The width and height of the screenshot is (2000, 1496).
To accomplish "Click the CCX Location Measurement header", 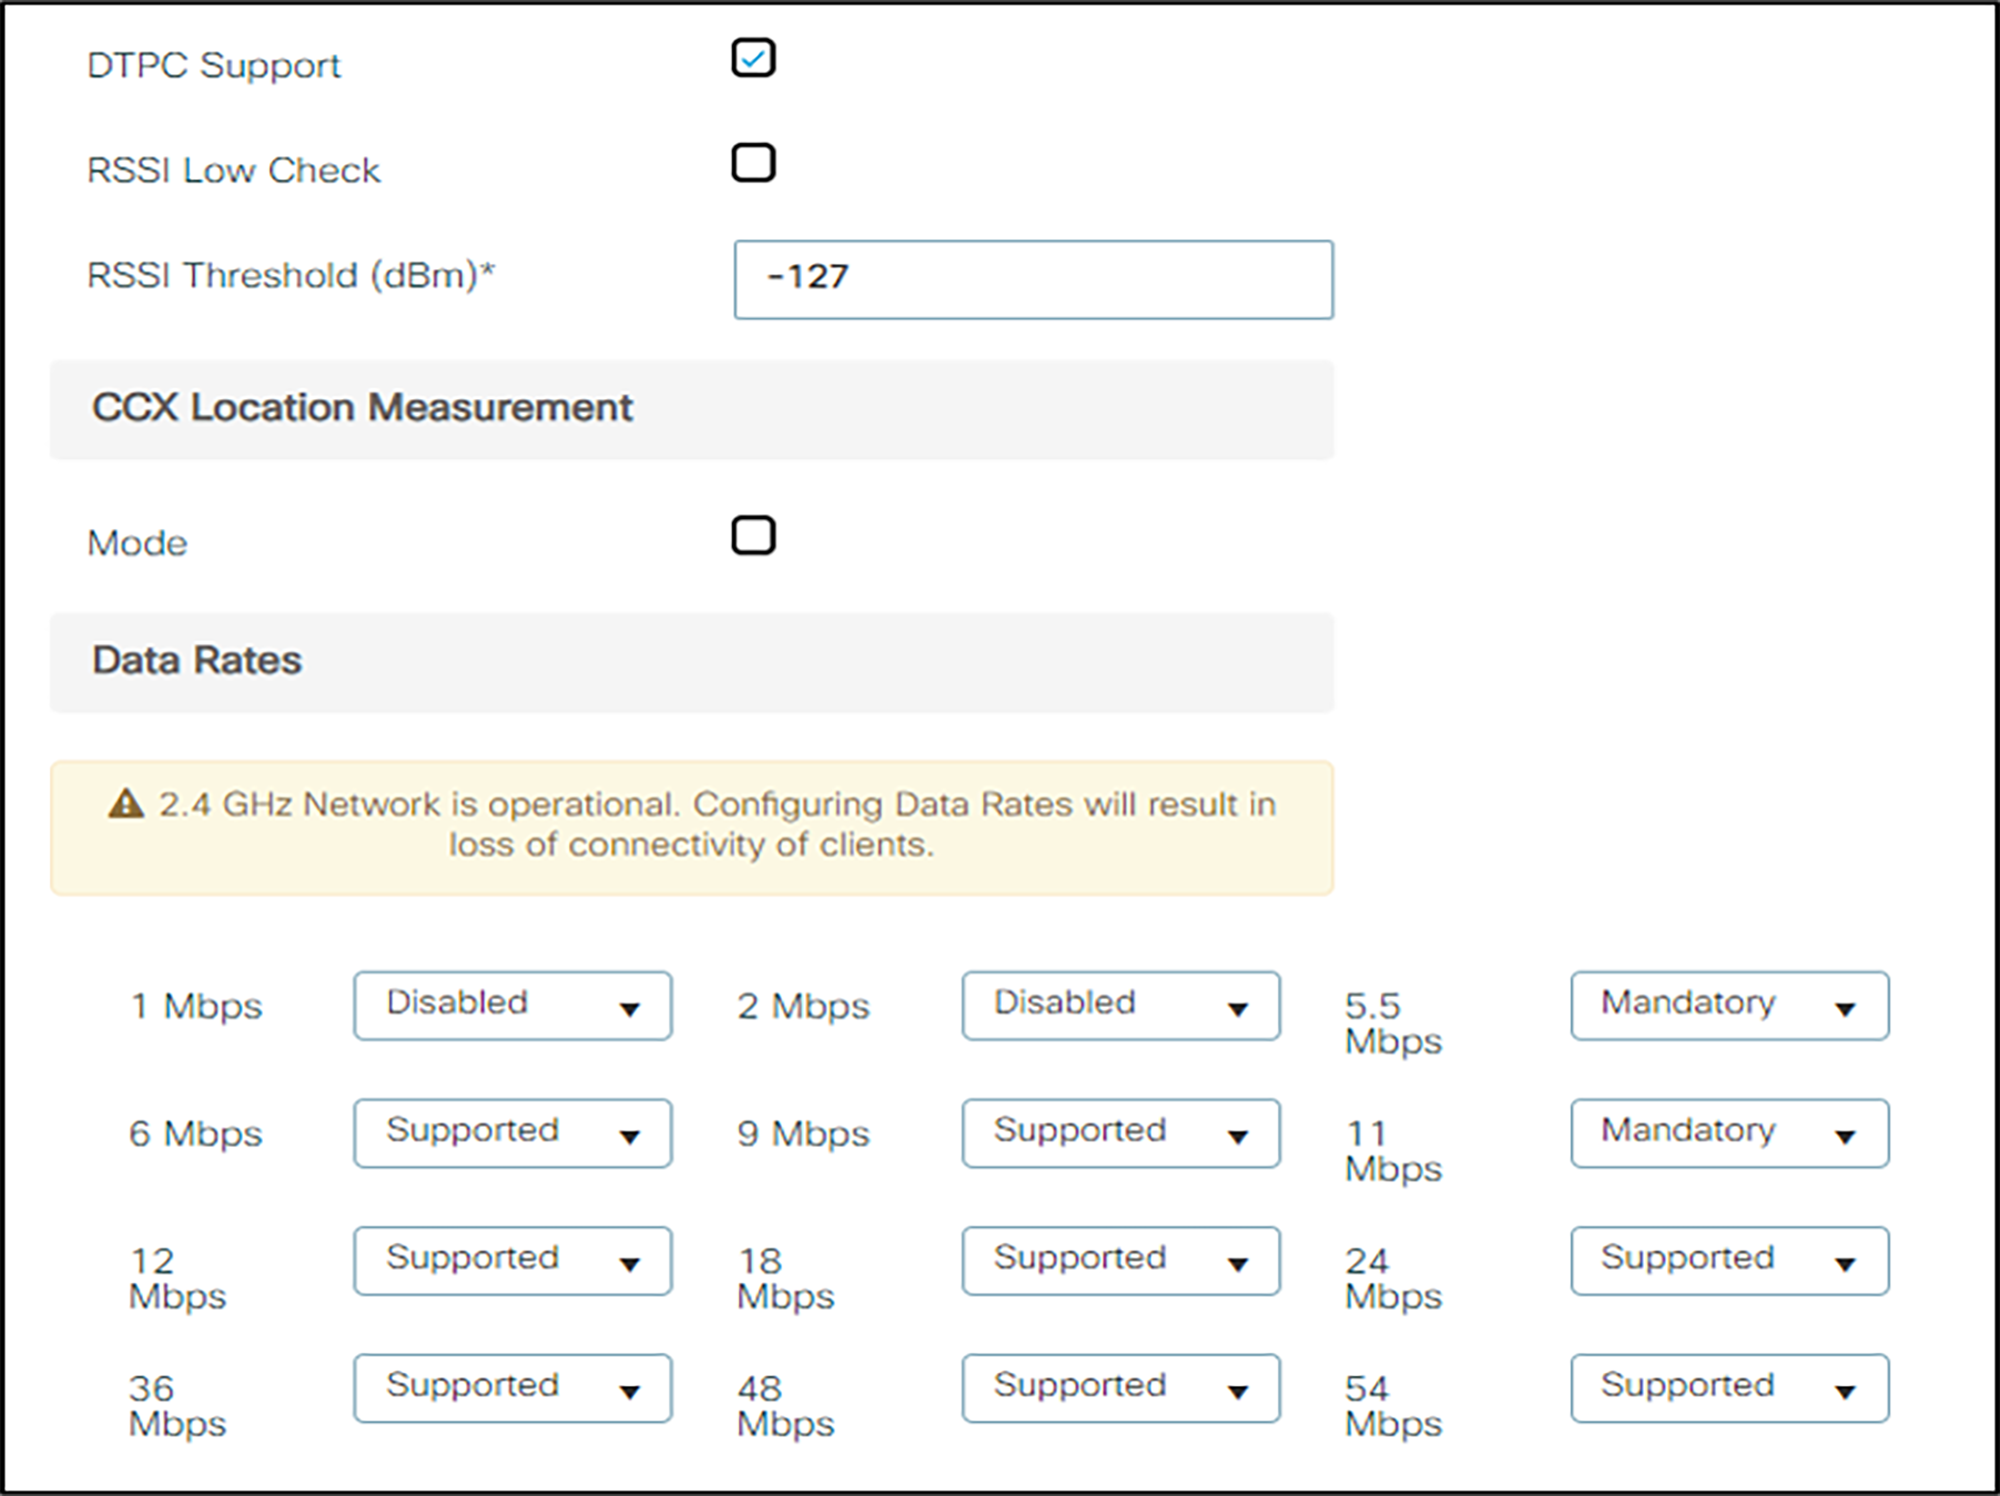I will (x=362, y=408).
